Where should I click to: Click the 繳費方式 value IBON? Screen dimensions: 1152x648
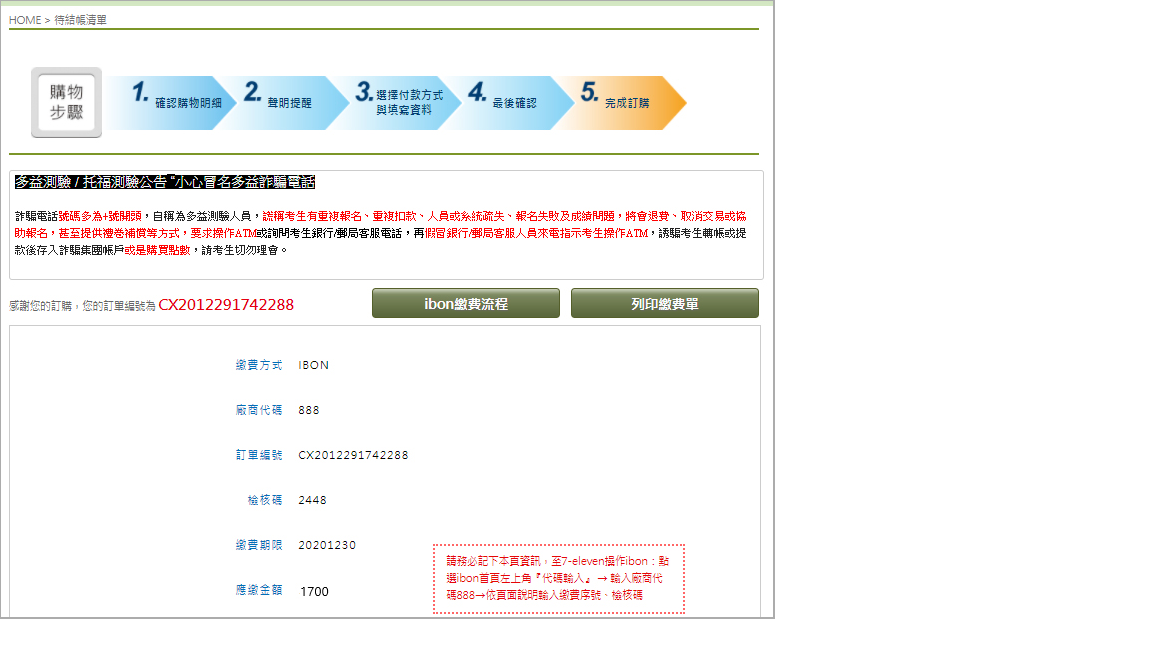pos(313,365)
